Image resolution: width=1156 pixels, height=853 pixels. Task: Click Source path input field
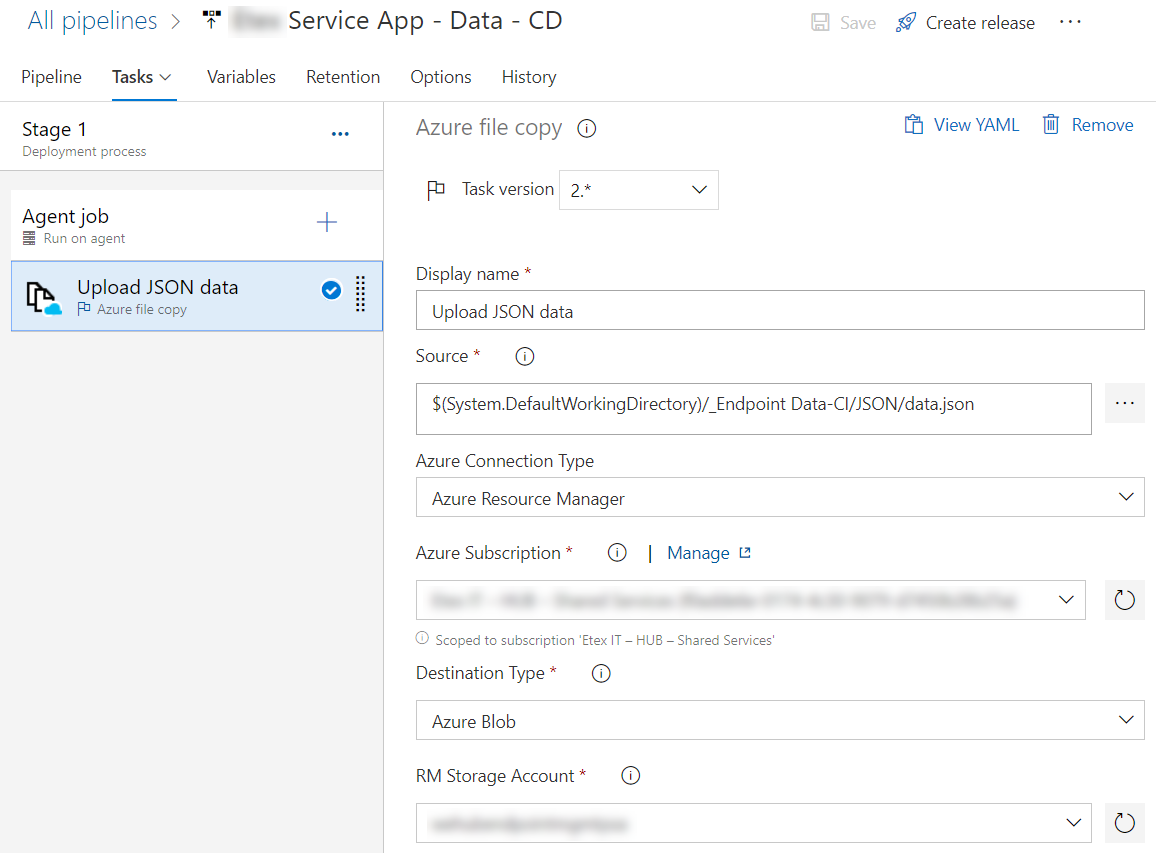click(753, 408)
